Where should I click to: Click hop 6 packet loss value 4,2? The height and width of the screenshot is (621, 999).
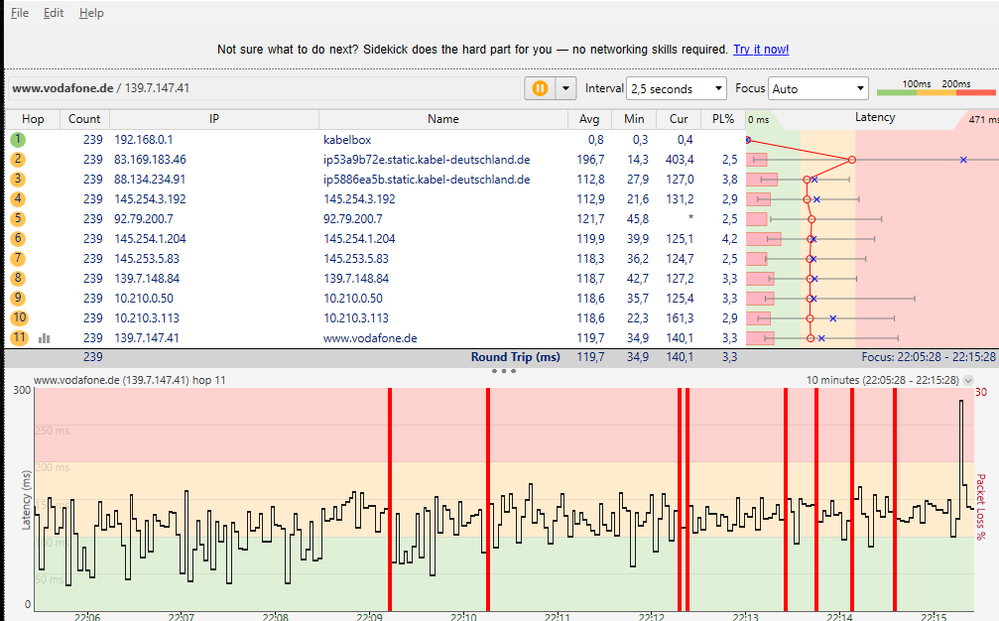point(729,238)
